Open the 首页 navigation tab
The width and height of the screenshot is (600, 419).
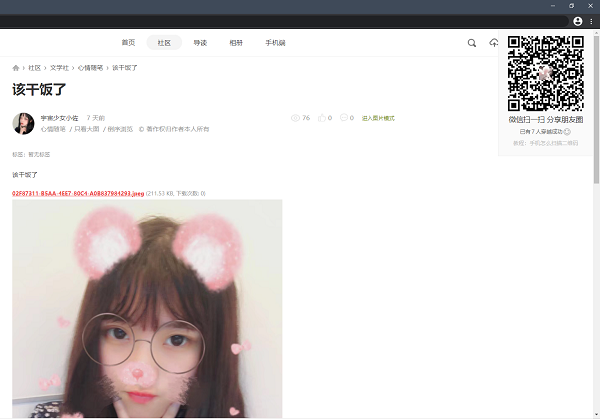[128, 43]
